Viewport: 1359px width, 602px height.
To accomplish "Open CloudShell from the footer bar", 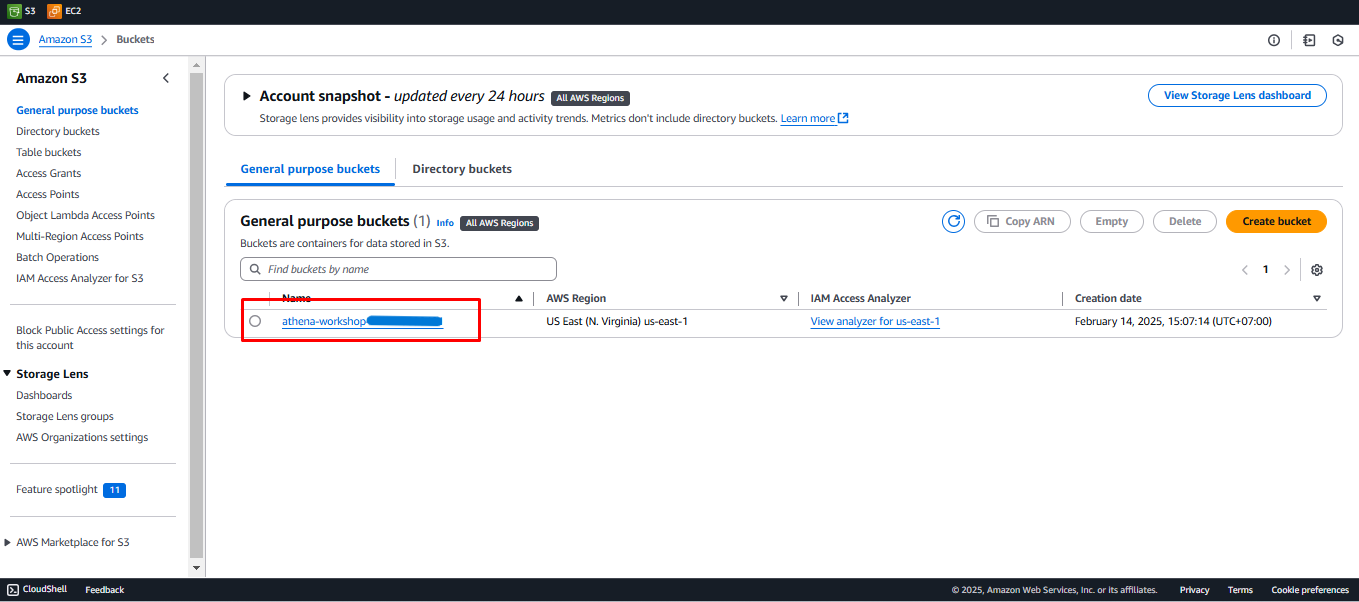I will pyautogui.click(x=37, y=590).
